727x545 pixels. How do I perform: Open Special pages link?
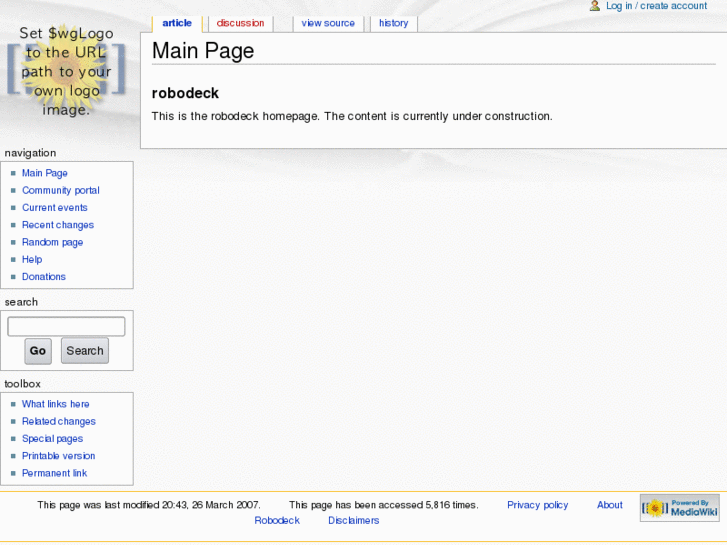(x=52, y=438)
